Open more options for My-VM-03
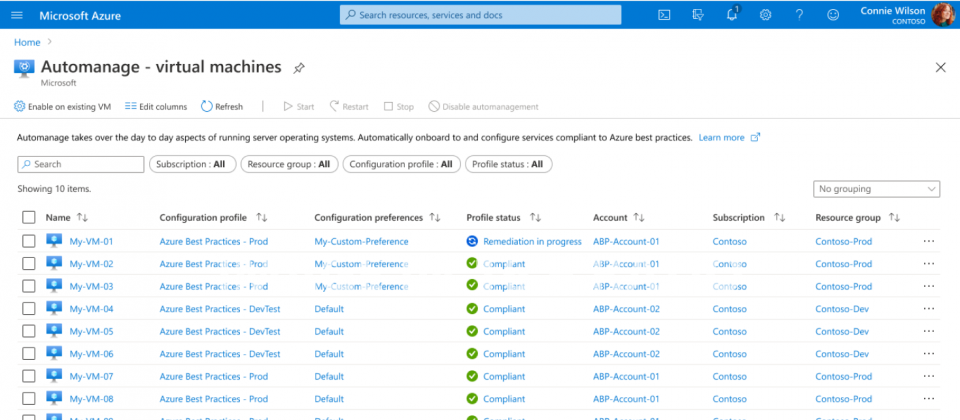960x420 pixels. (x=928, y=286)
